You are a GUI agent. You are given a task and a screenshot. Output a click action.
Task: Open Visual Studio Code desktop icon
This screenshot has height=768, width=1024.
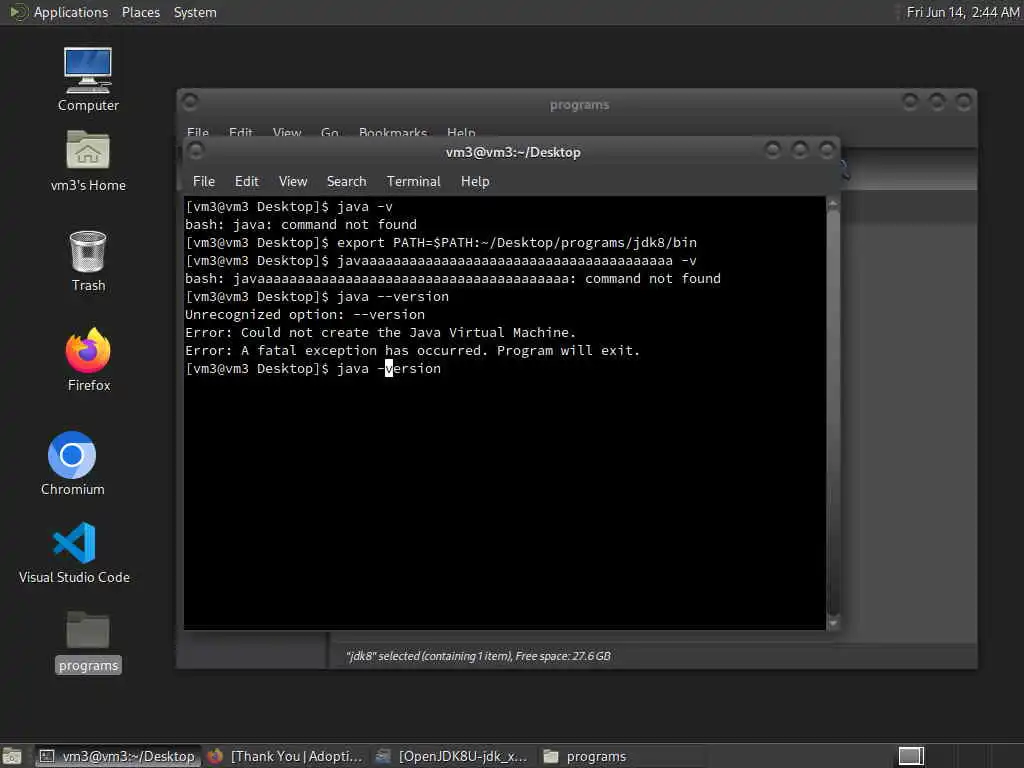point(74,552)
